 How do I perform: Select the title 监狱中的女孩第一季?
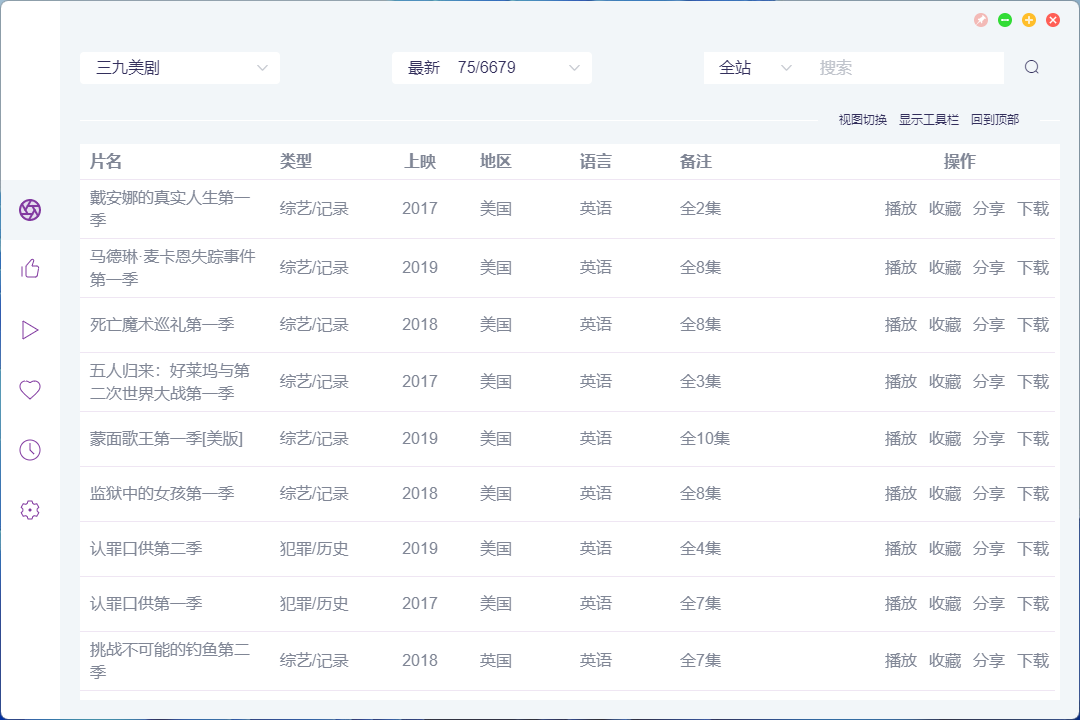pos(162,494)
